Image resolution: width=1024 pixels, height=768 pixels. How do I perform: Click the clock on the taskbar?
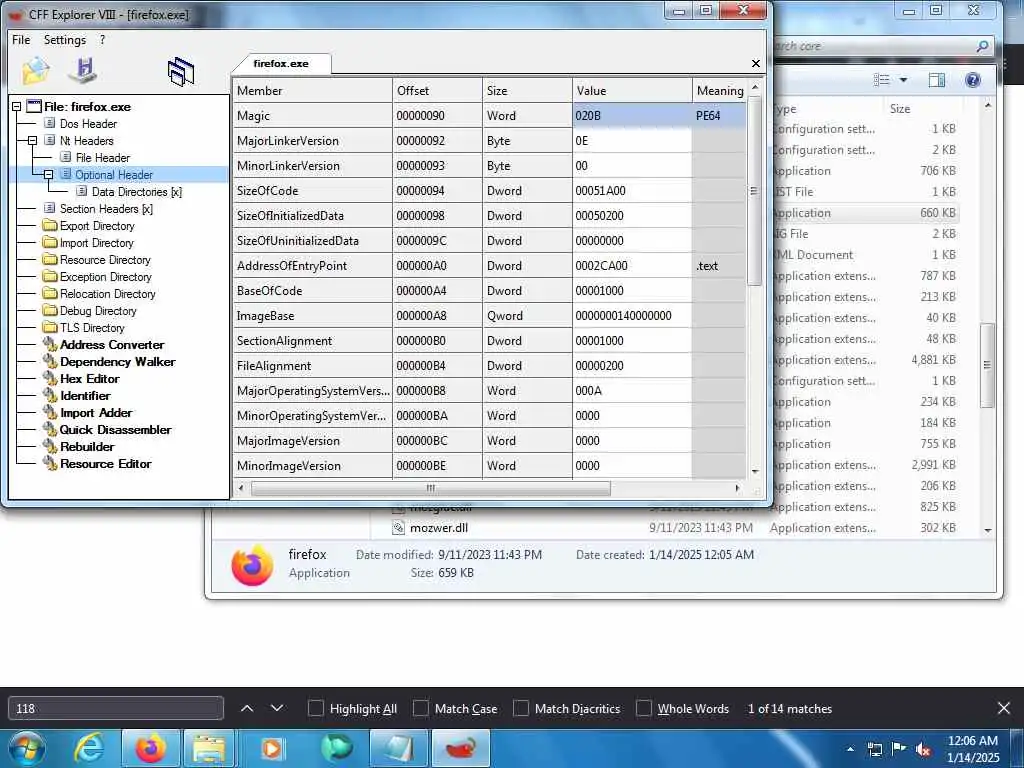coord(972,749)
